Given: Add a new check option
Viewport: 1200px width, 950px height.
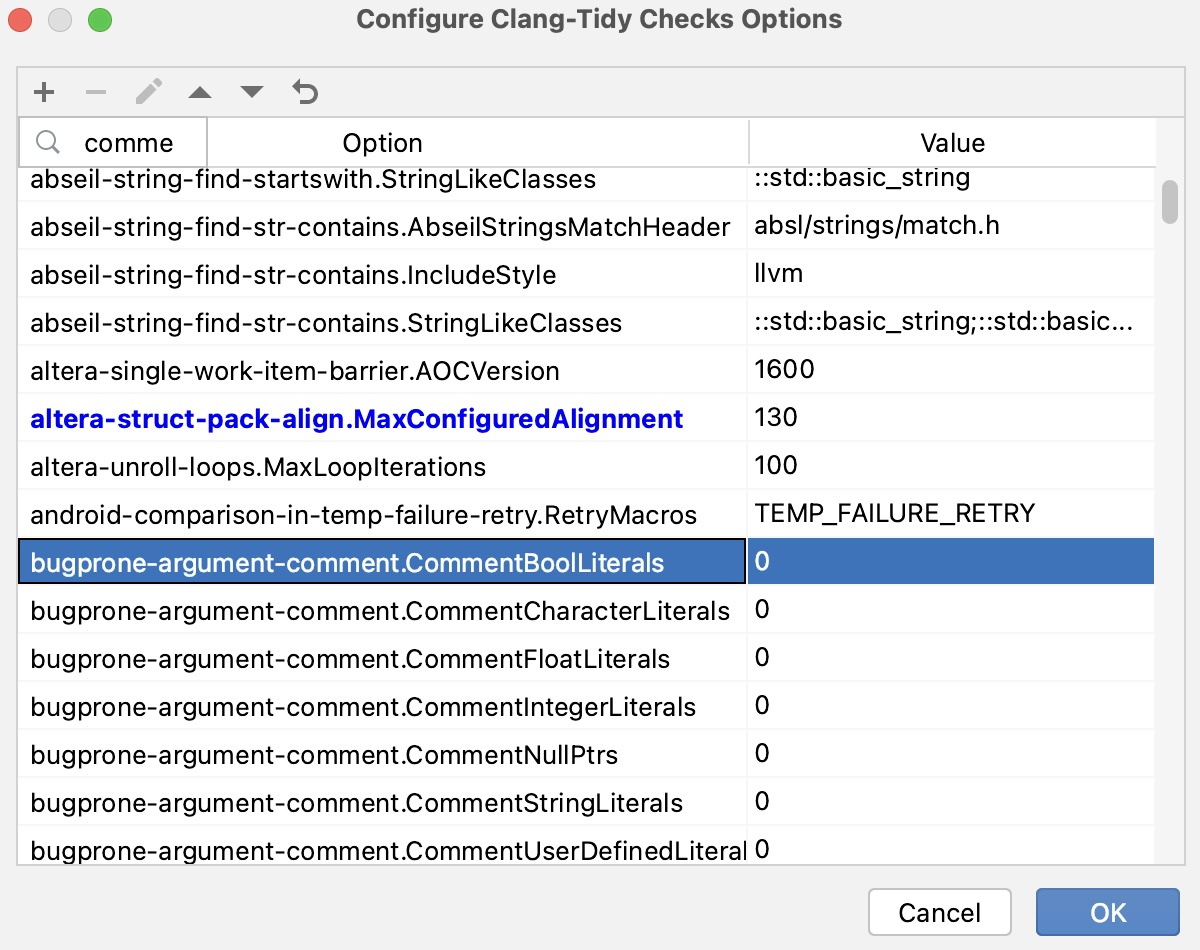Looking at the screenshot, I should pos(44,92).
